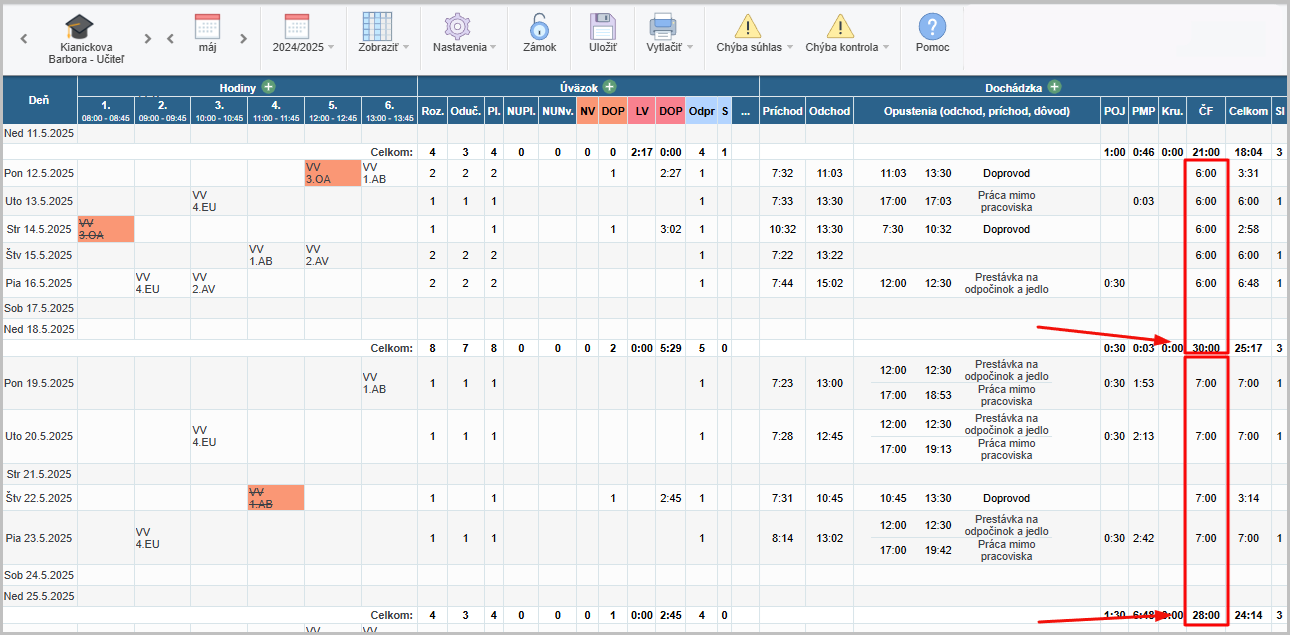Expand Úväzok columns with green plus

(609, 88)
